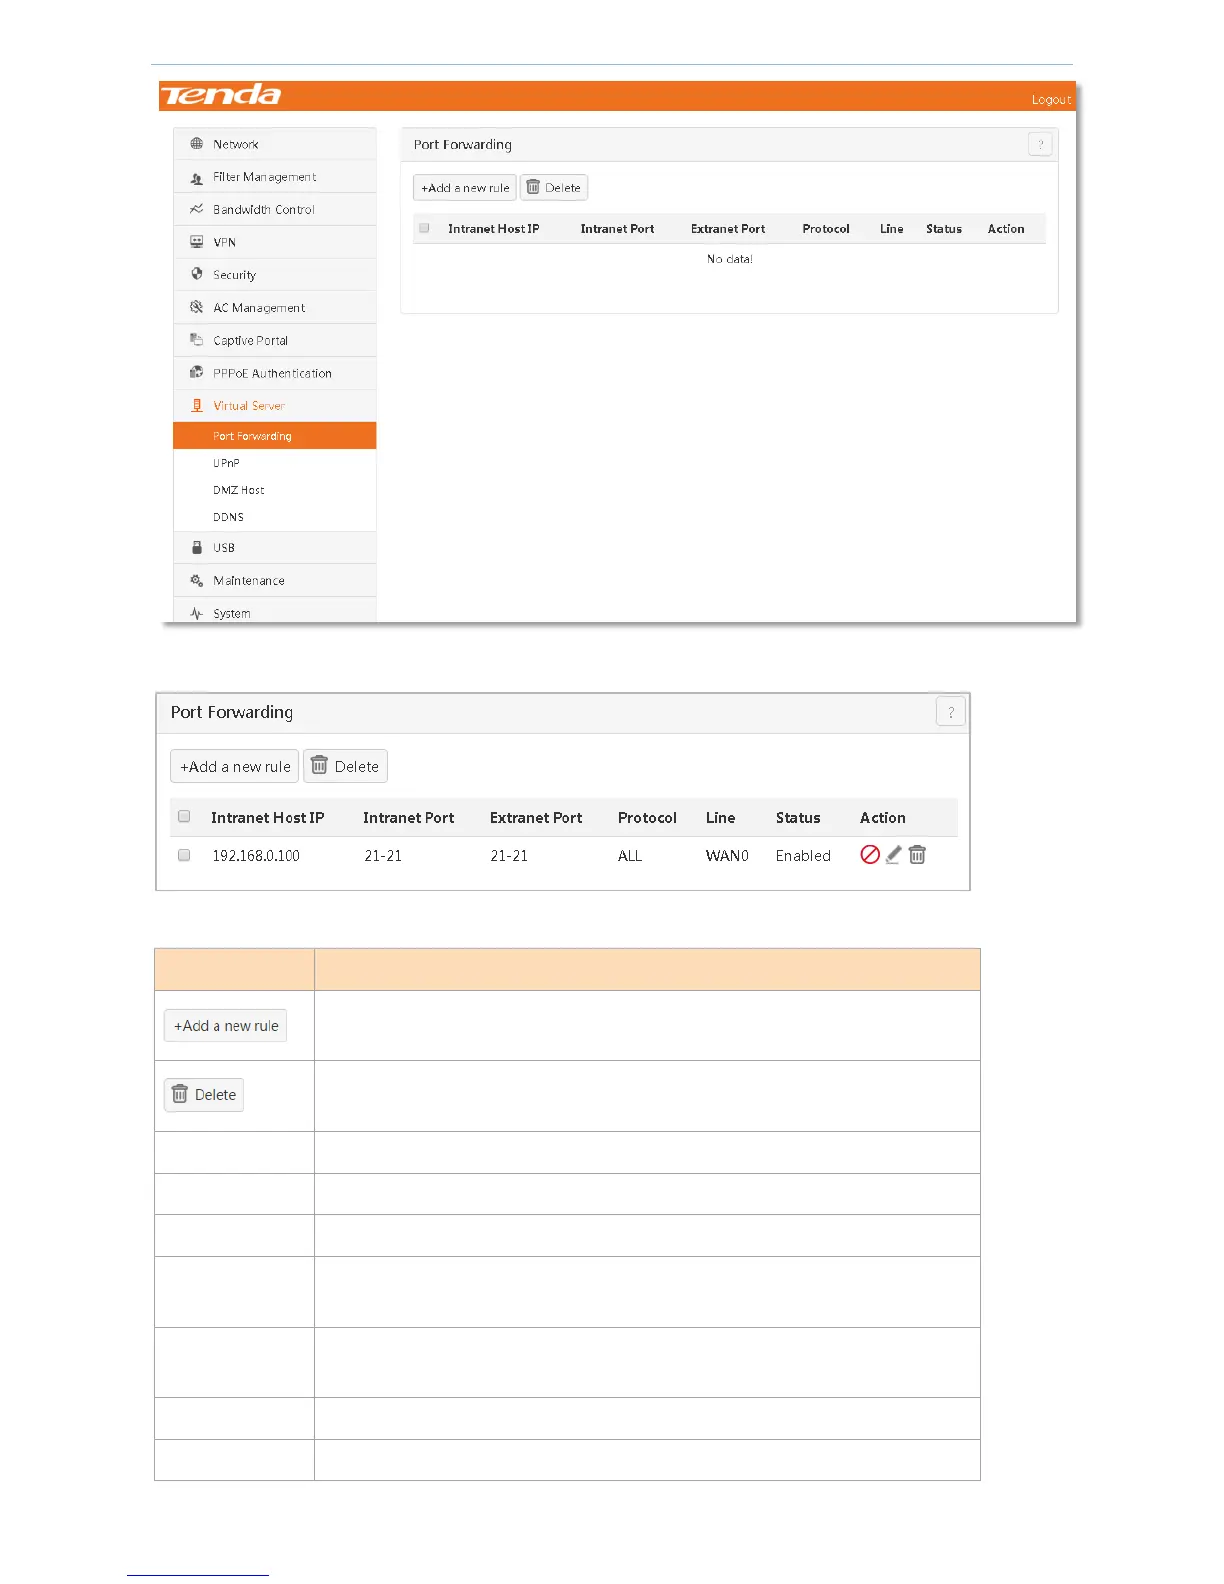Click +Add a new rule button in description table
The height and width of the screenshot is (1584, 1224).
click(x=226, y=1026)
